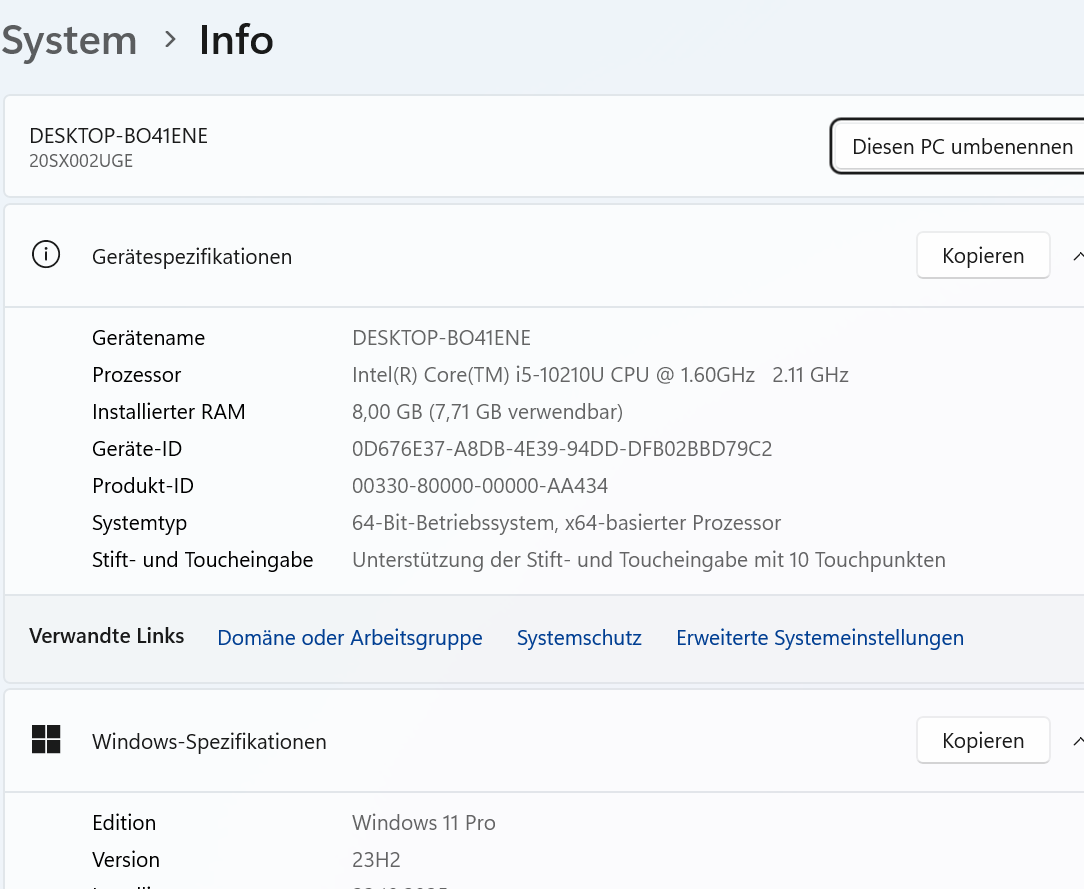Open the Systemschutz link

pos(579,637)
